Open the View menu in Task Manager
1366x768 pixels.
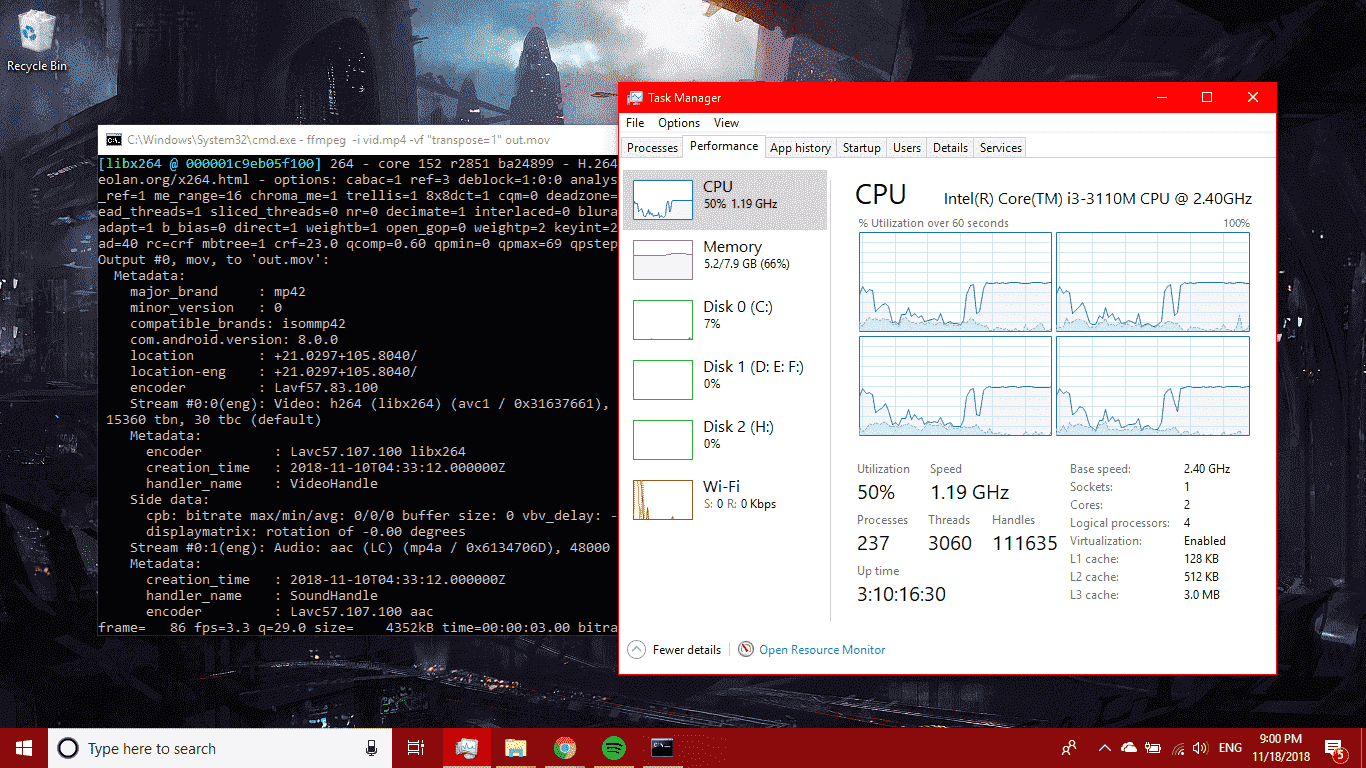point(727,123)
